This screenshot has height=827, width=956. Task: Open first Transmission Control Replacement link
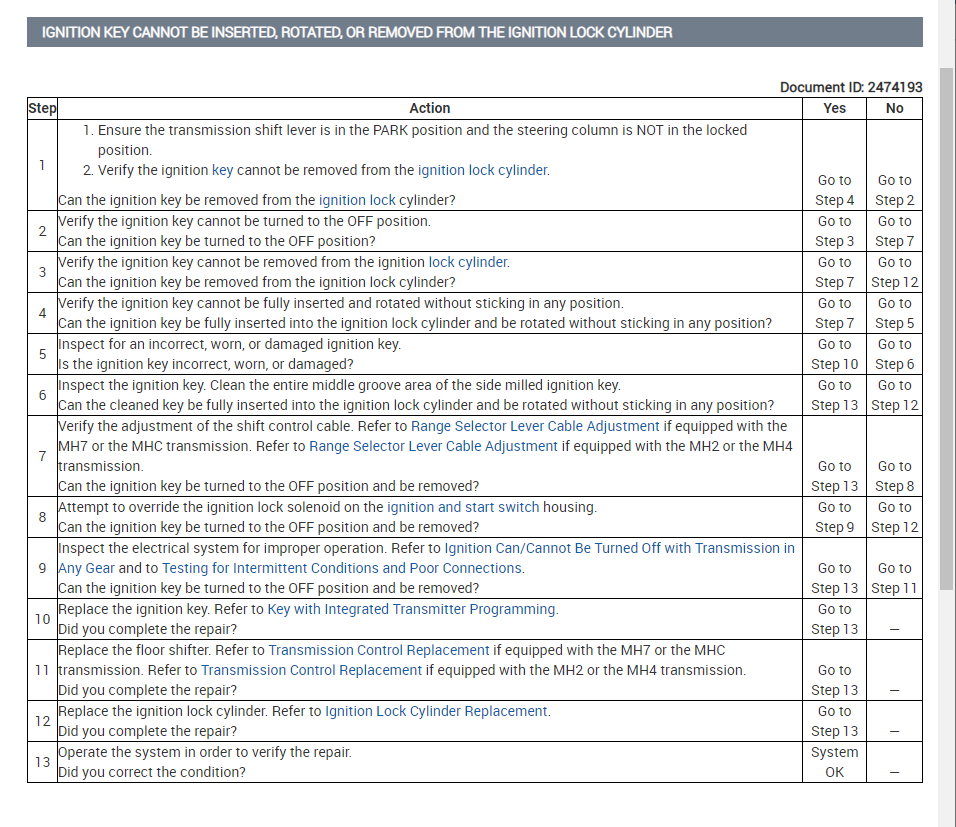click(x=379, y=650)
